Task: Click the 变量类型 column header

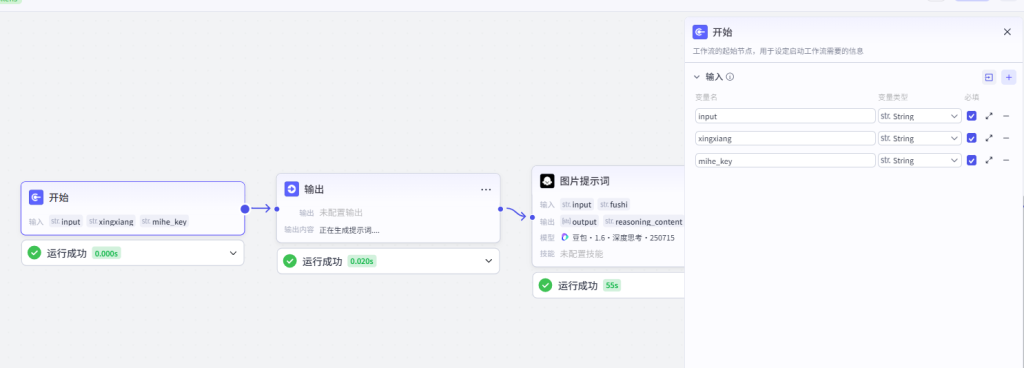Action: (893, 97)
